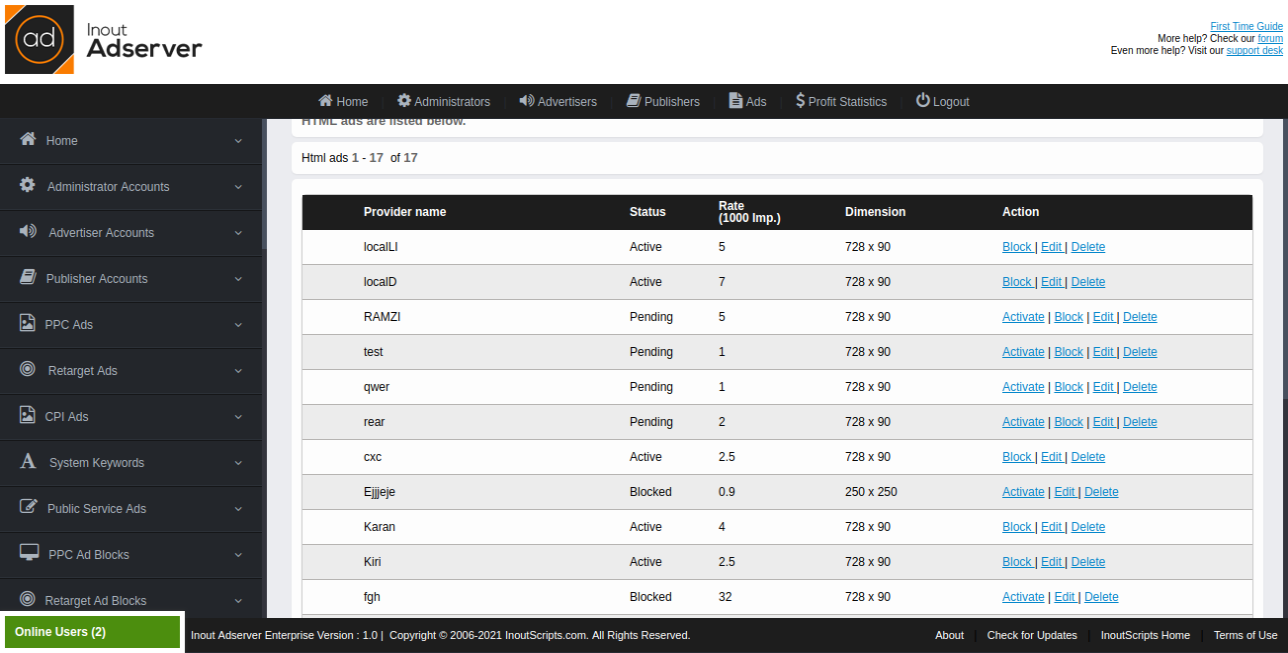Screen dimensions: 1288x653
Task: Delete the fgh ad
Action: 1101,597
